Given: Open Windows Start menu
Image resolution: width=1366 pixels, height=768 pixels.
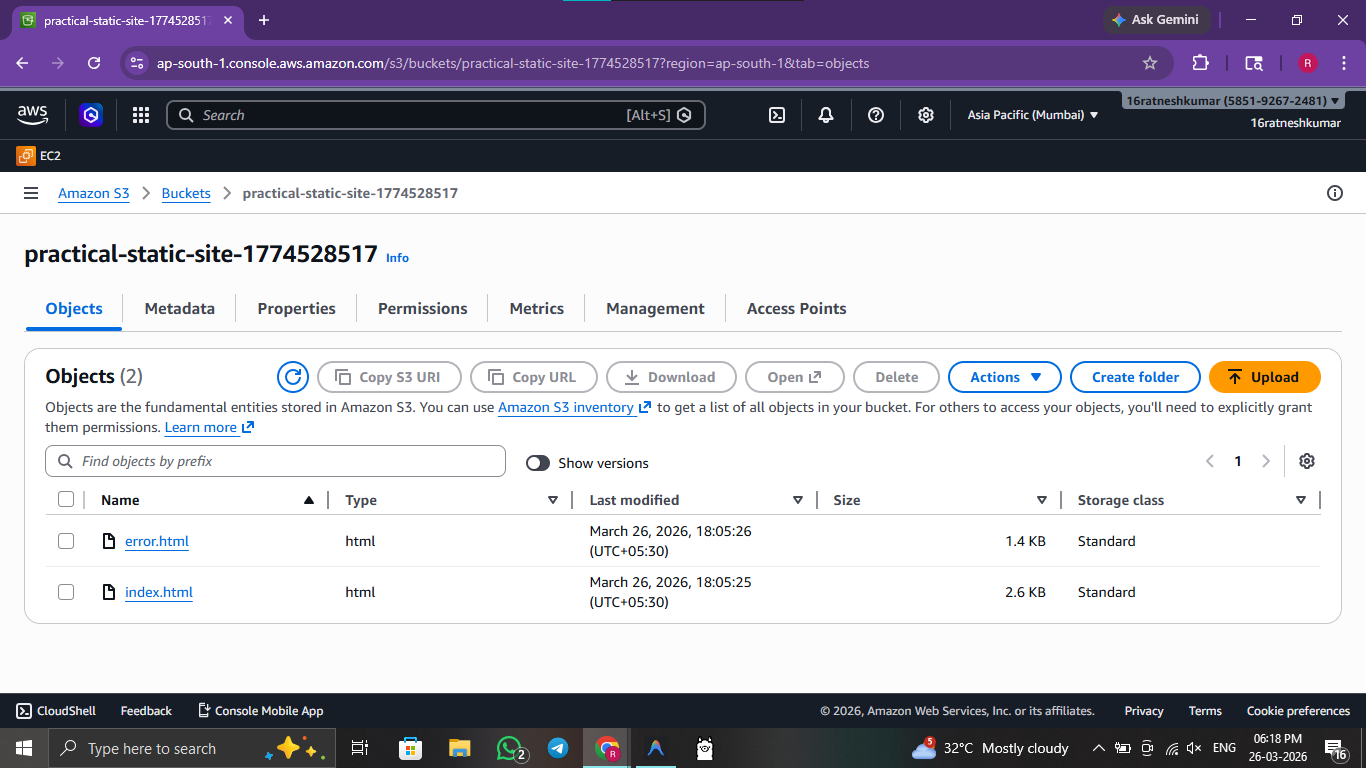Looking at the screenshot, I should pos(24,748).
